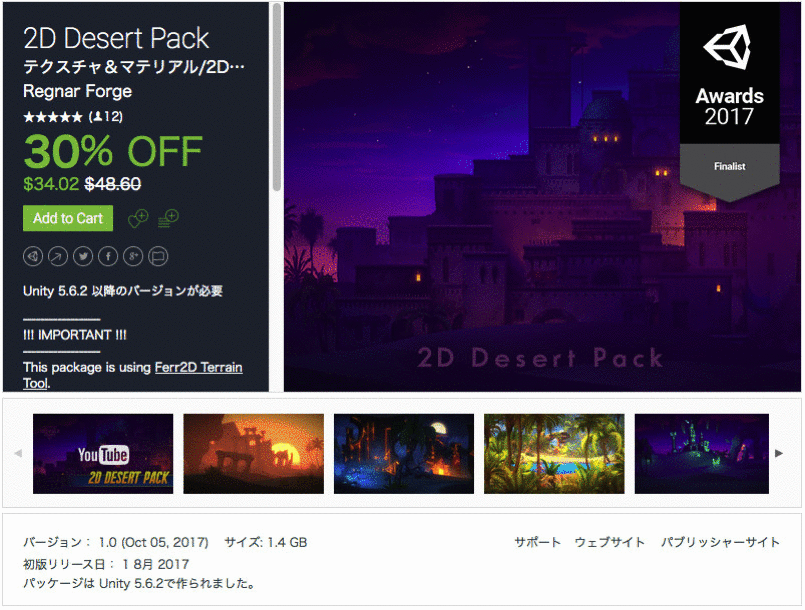Show next thumbnails with right arrow
Image resolution: width=805 pixels, height=610 pixels.
point(779,453)
